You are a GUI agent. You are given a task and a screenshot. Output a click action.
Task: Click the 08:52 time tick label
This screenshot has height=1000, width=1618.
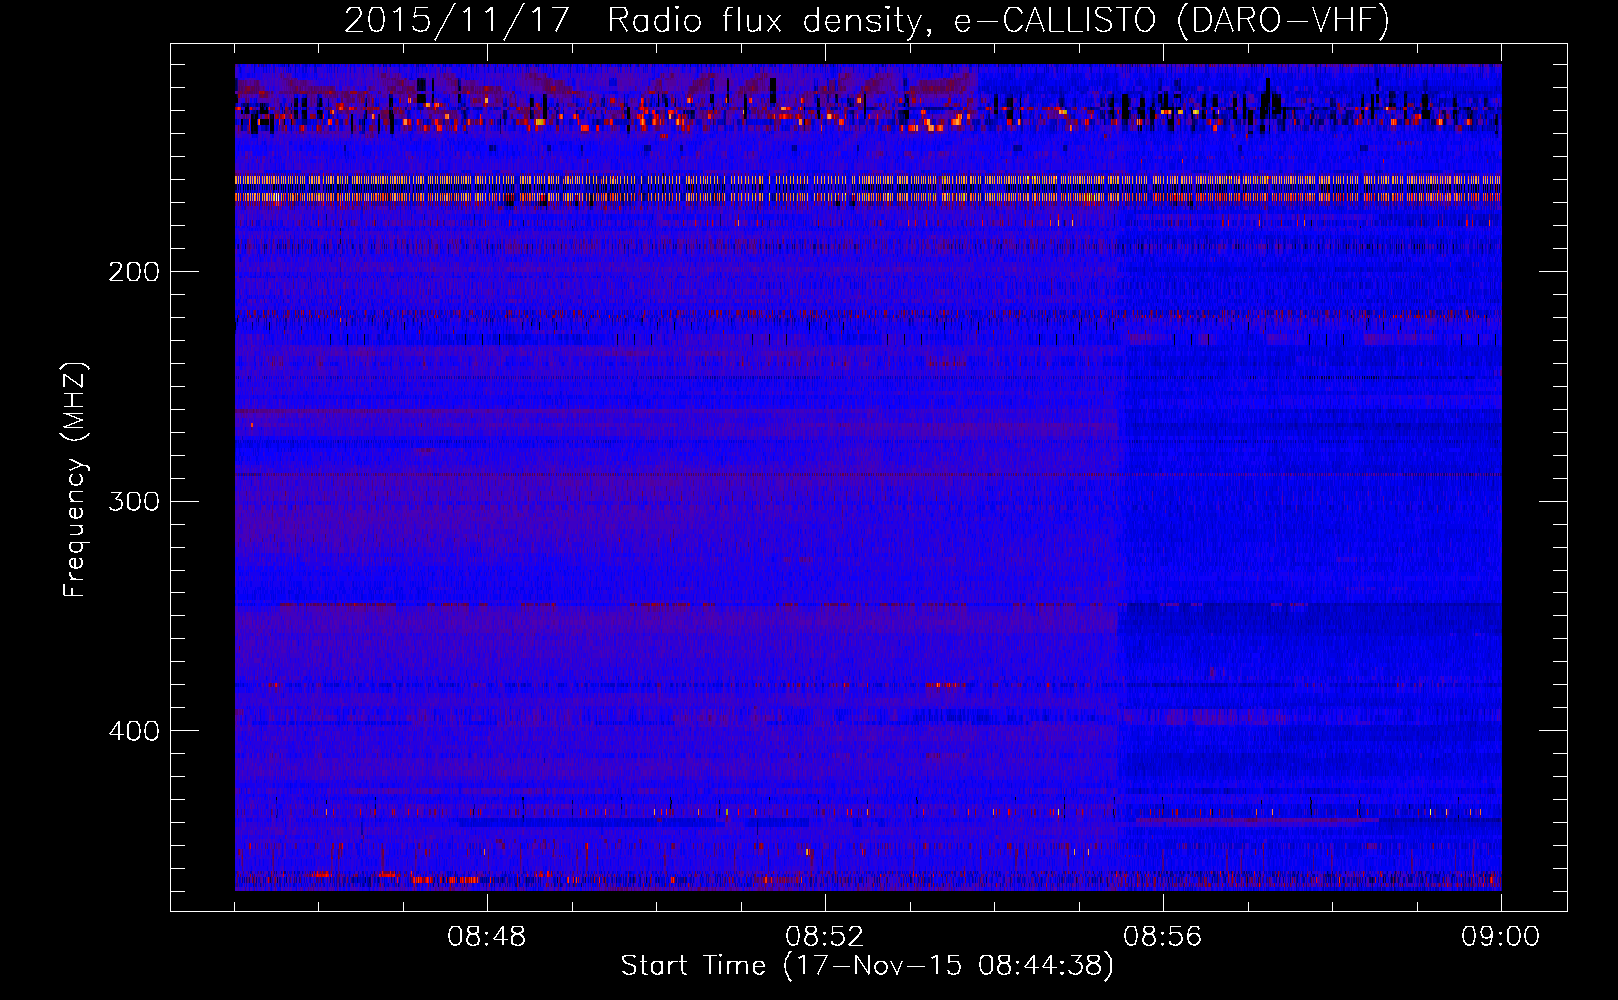click(825, 937)
